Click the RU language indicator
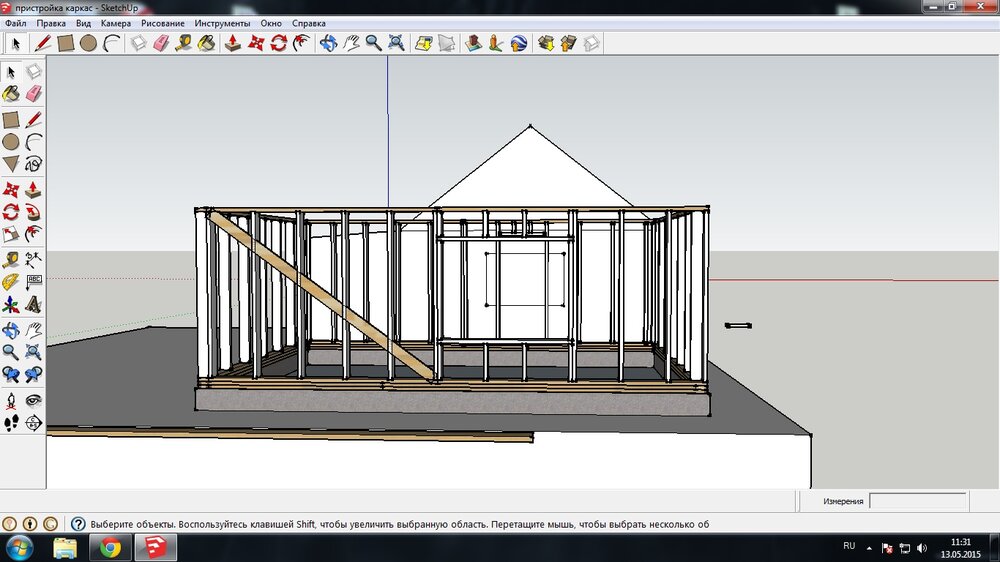1000x562 pixels. [x=849, y=546]
